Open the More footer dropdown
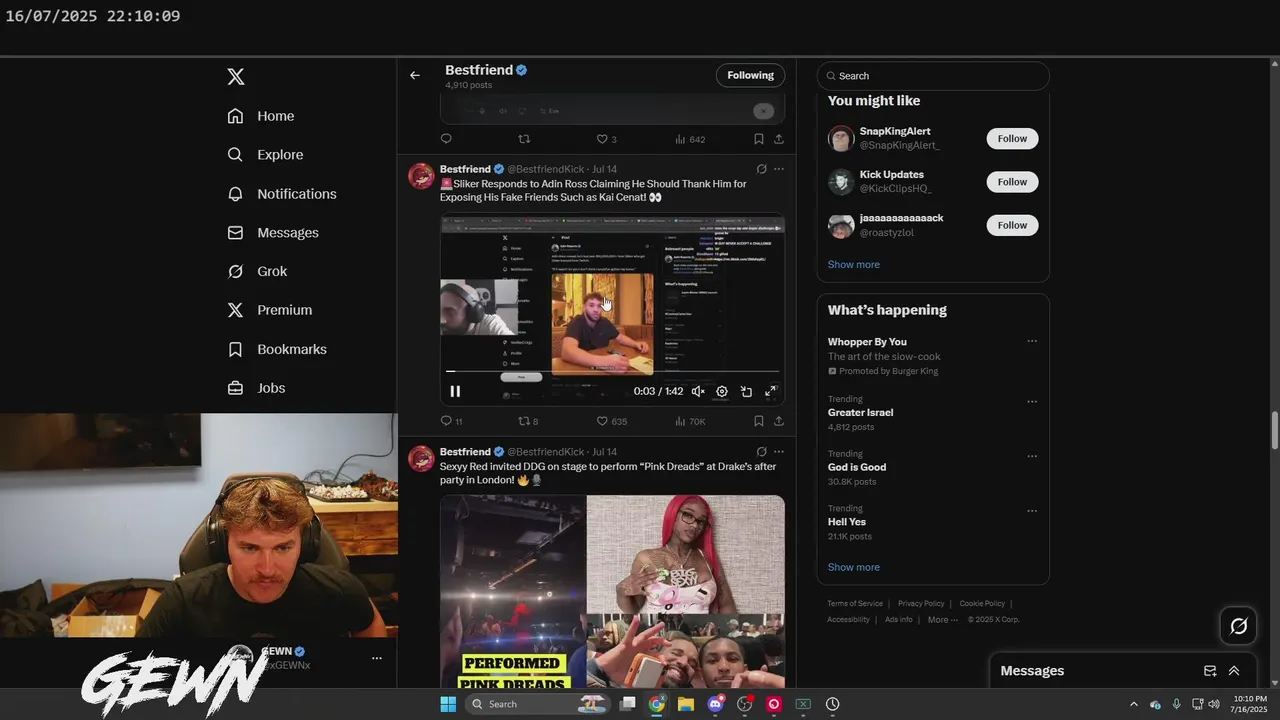 point(941,620)
